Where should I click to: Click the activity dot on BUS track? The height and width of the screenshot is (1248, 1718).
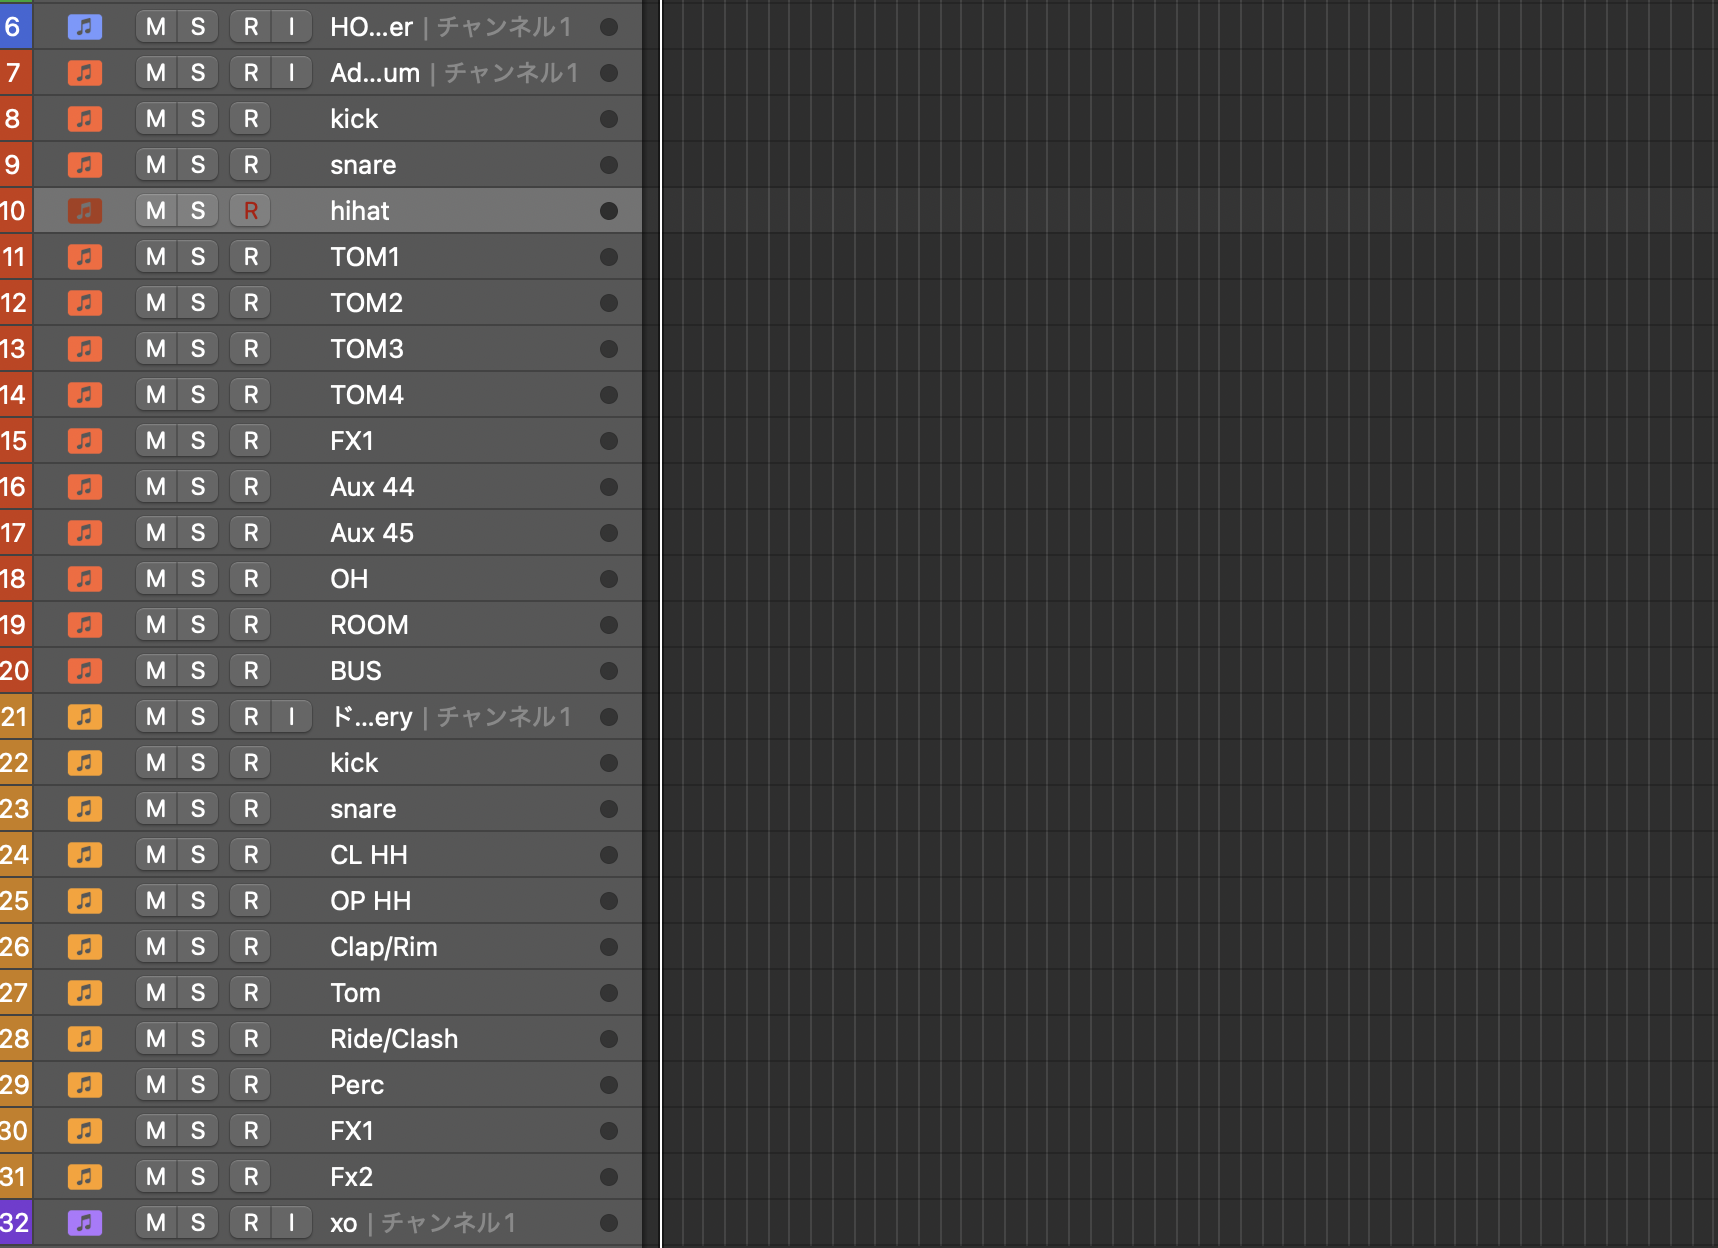[608, 671]
